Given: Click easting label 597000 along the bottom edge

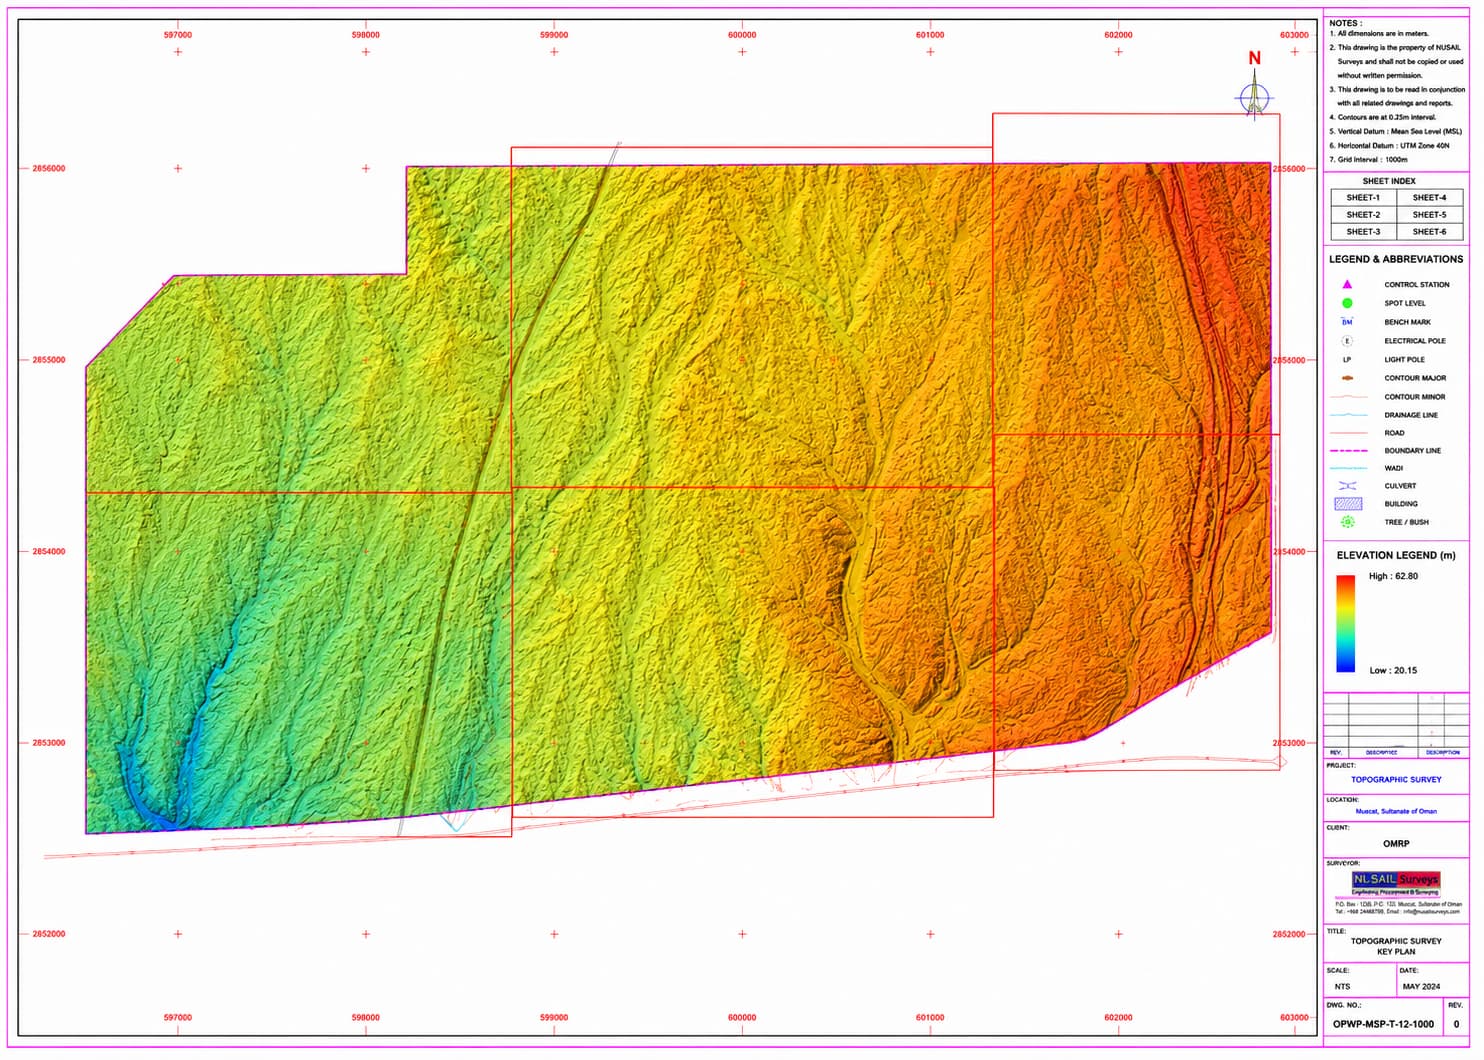Looking at the screenshot, I should [178, 1018].
